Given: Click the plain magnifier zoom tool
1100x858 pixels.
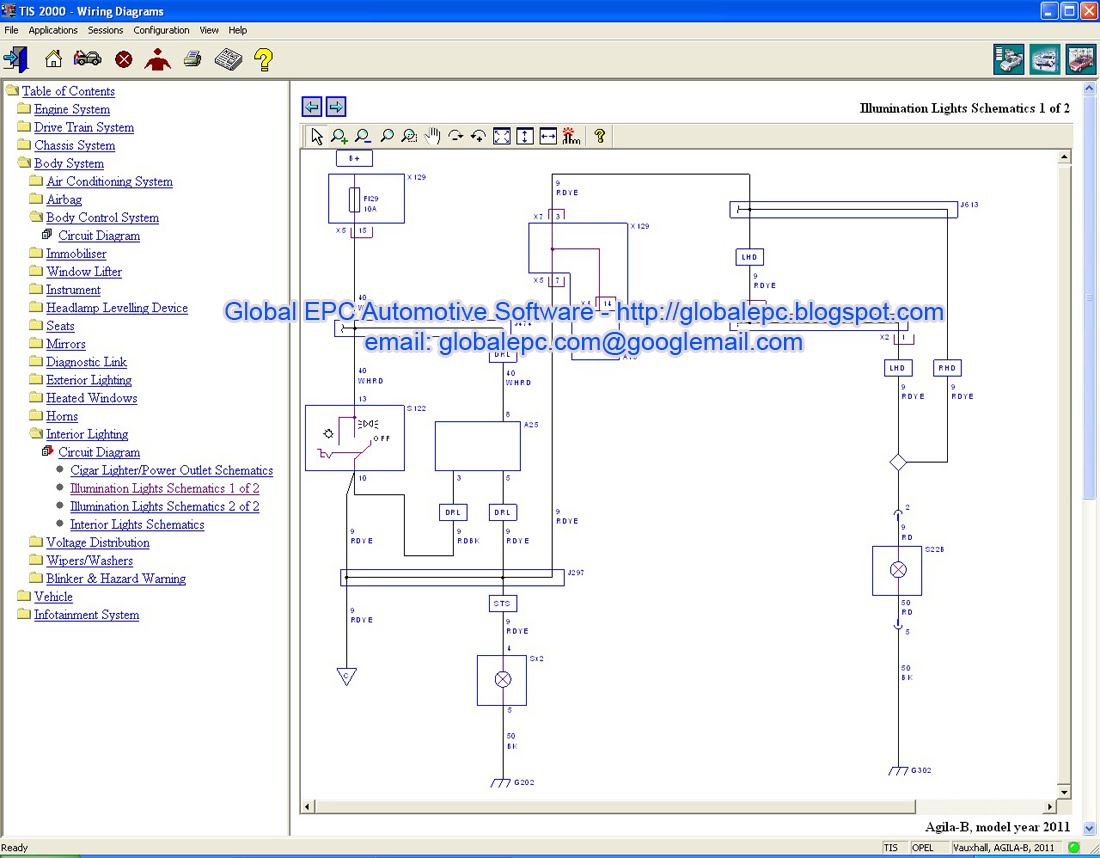Looking at the screenshot, I should point(387,136).
